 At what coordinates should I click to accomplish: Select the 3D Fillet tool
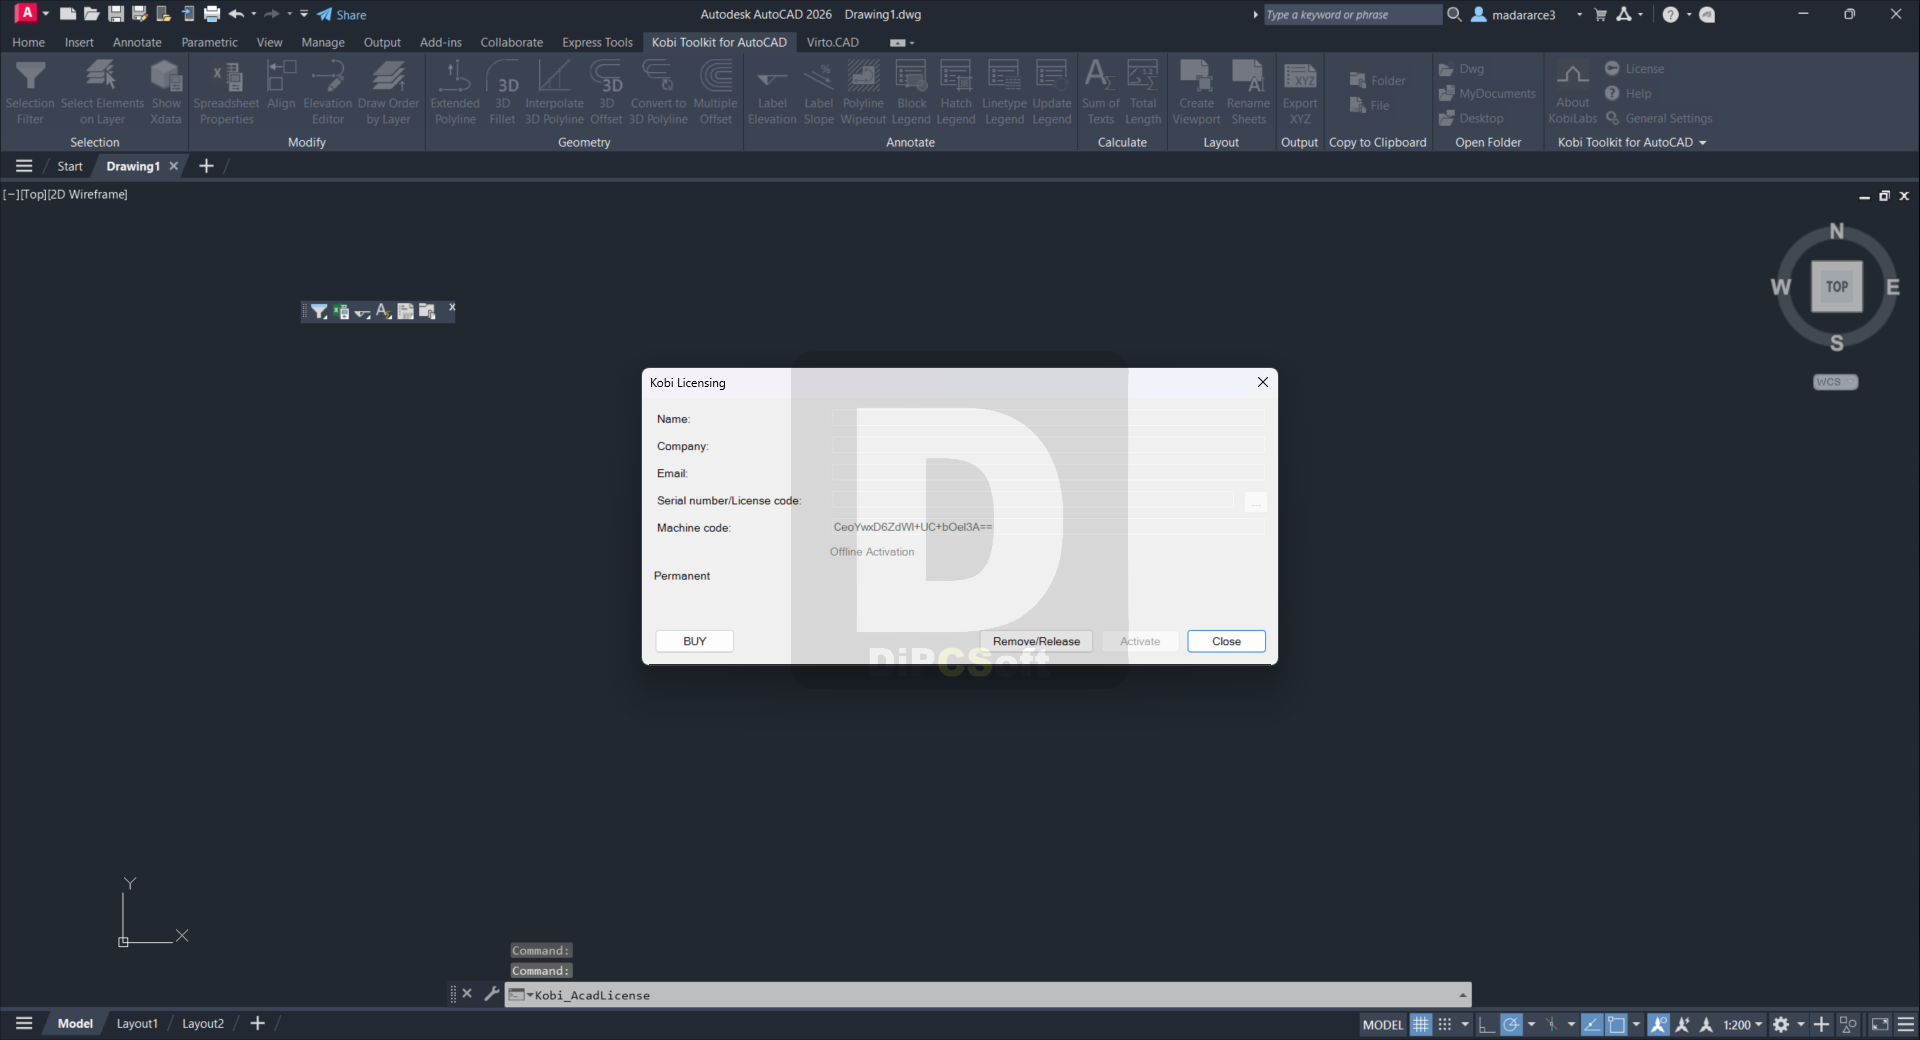[x=503, y=92]
